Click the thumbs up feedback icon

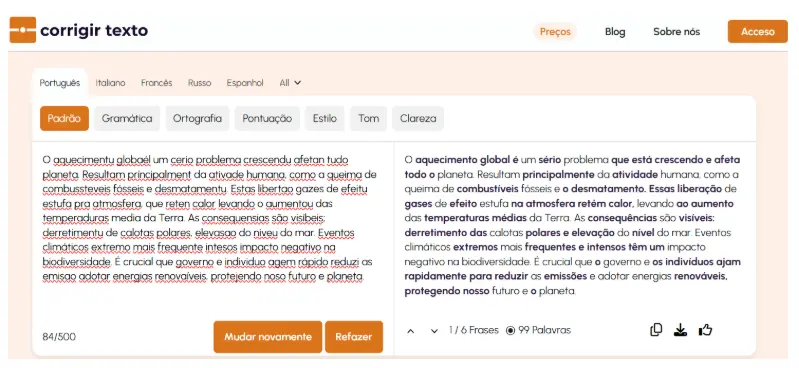click(705, 330)
